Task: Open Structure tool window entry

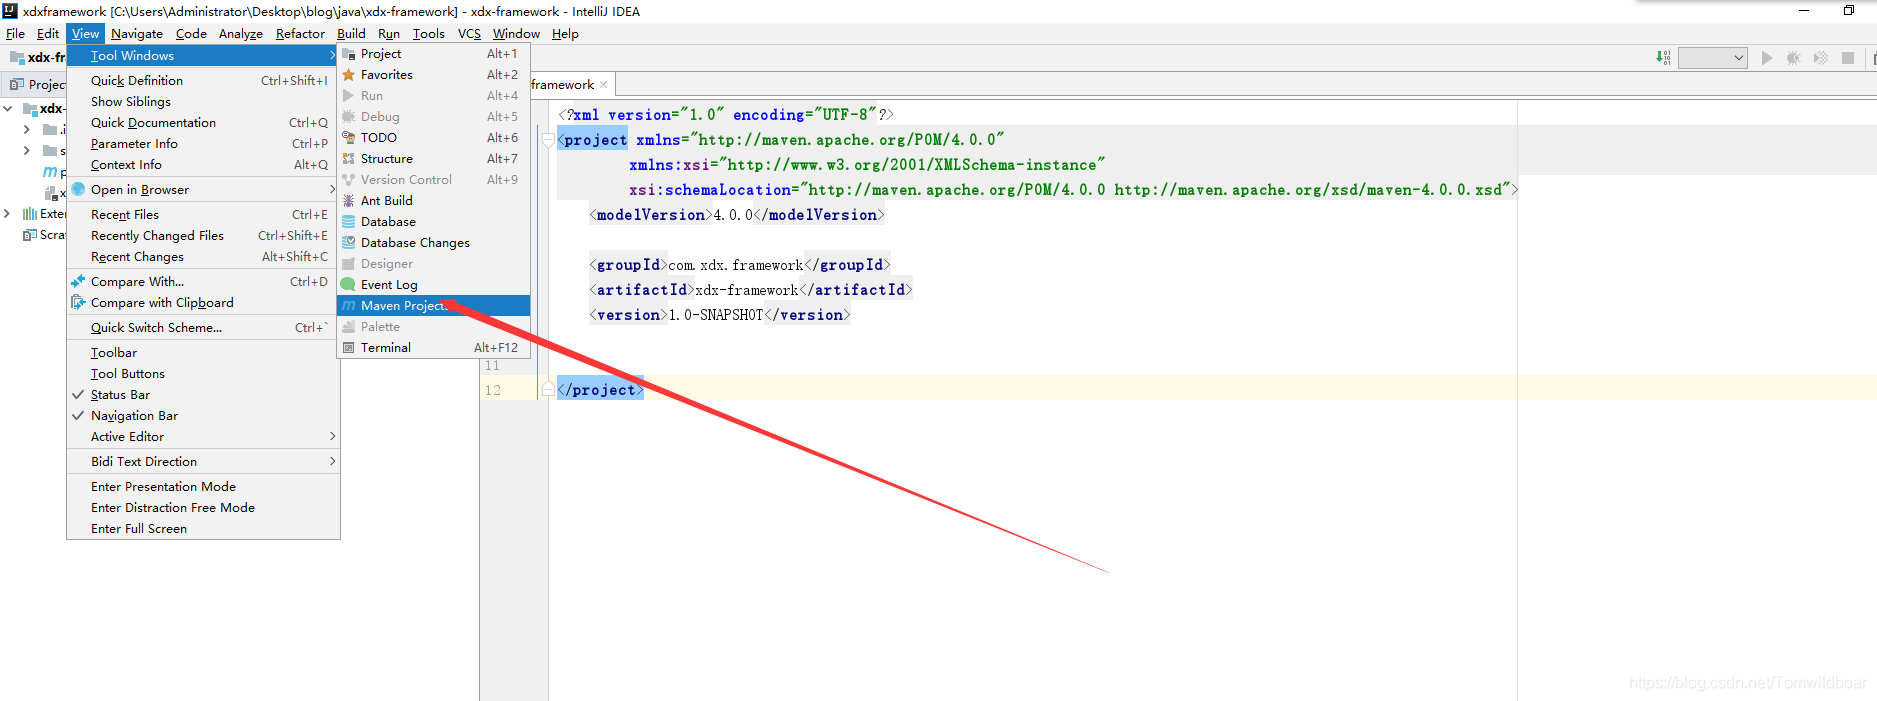Action: [x=433, y=159]
